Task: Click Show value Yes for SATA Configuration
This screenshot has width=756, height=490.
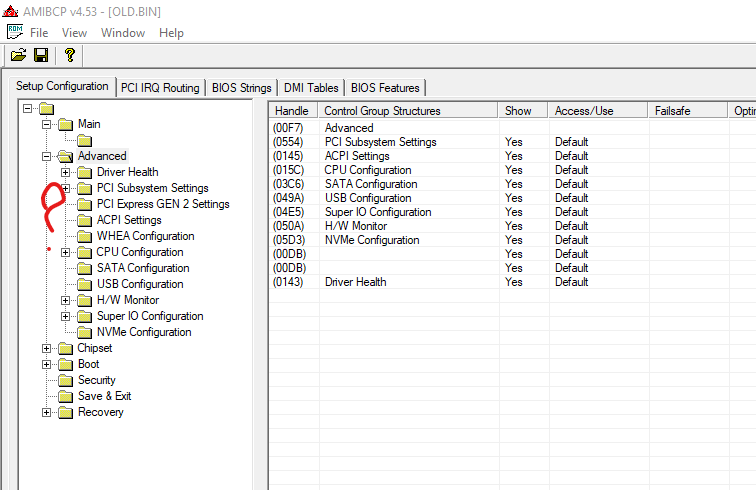Action: click(513, 184)
